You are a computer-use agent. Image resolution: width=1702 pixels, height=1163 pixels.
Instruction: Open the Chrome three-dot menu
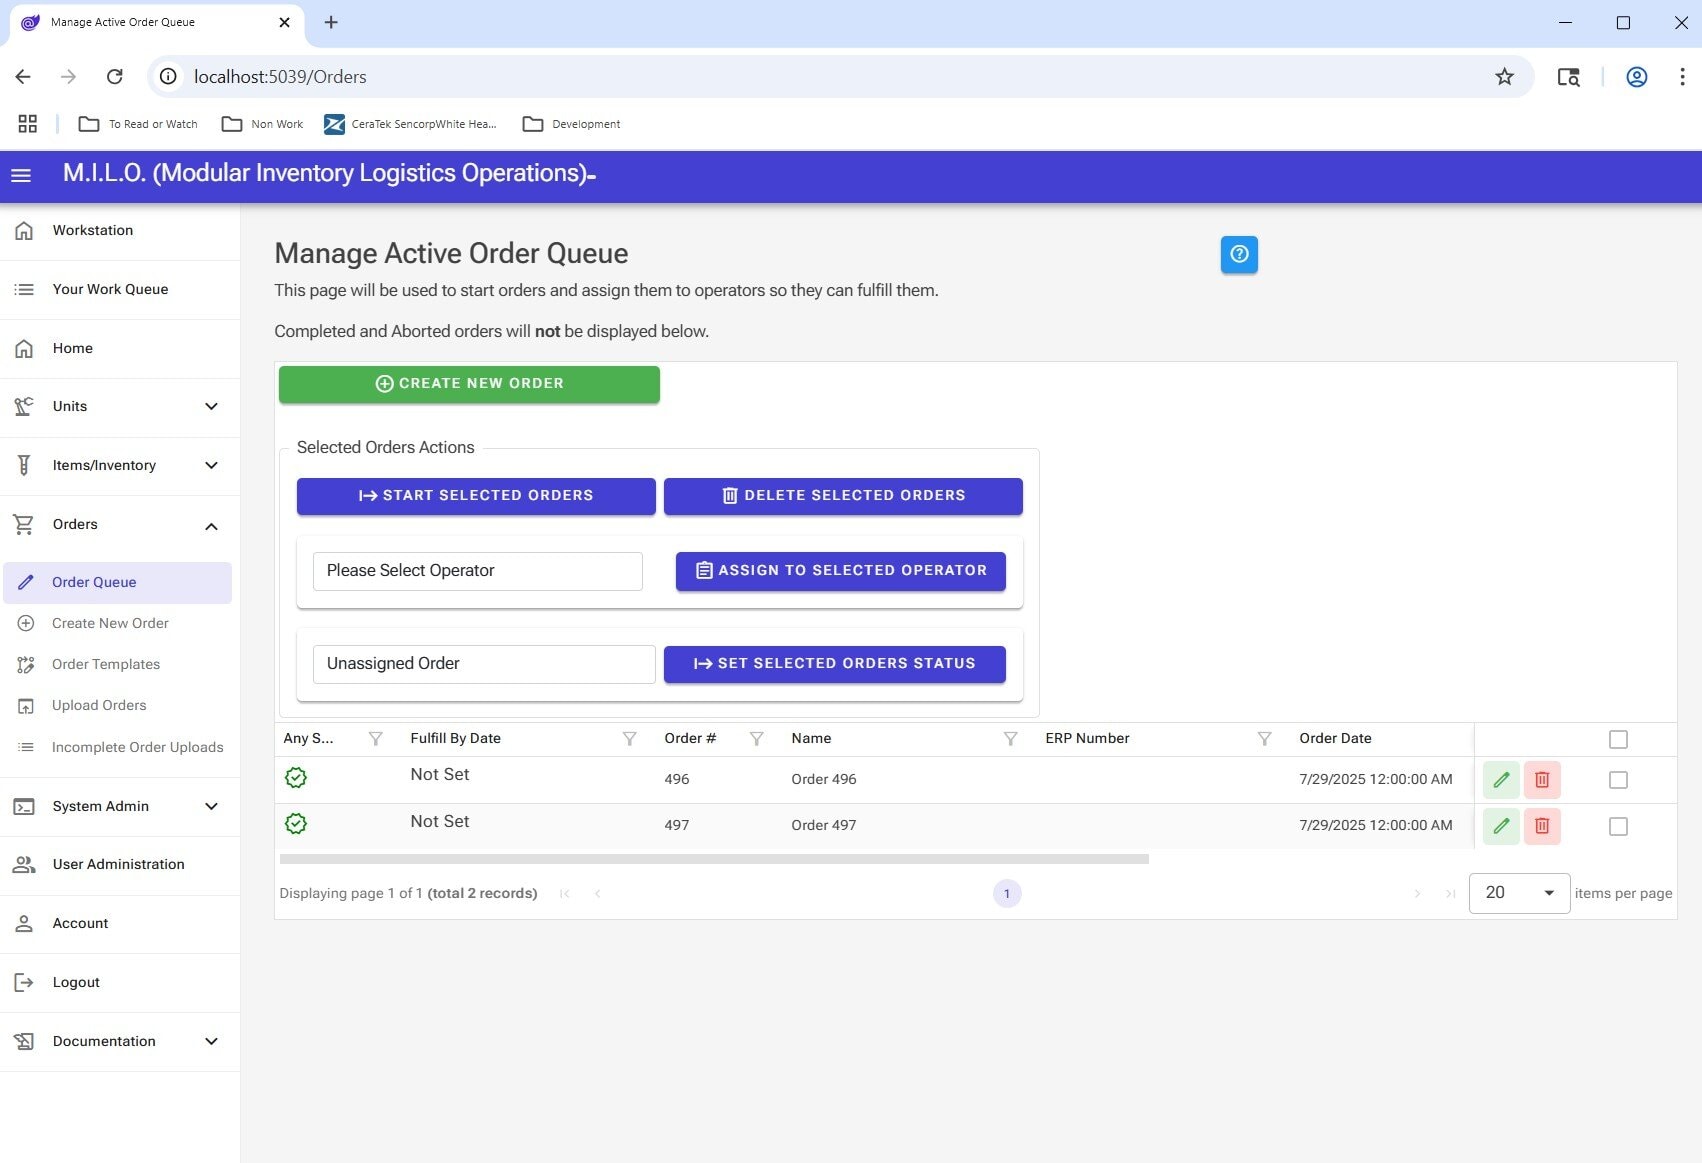pos(1682,77)
